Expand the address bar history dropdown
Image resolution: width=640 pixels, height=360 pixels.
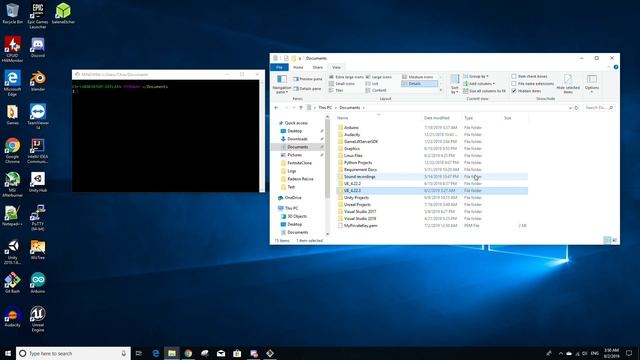(x=570, y=108)
